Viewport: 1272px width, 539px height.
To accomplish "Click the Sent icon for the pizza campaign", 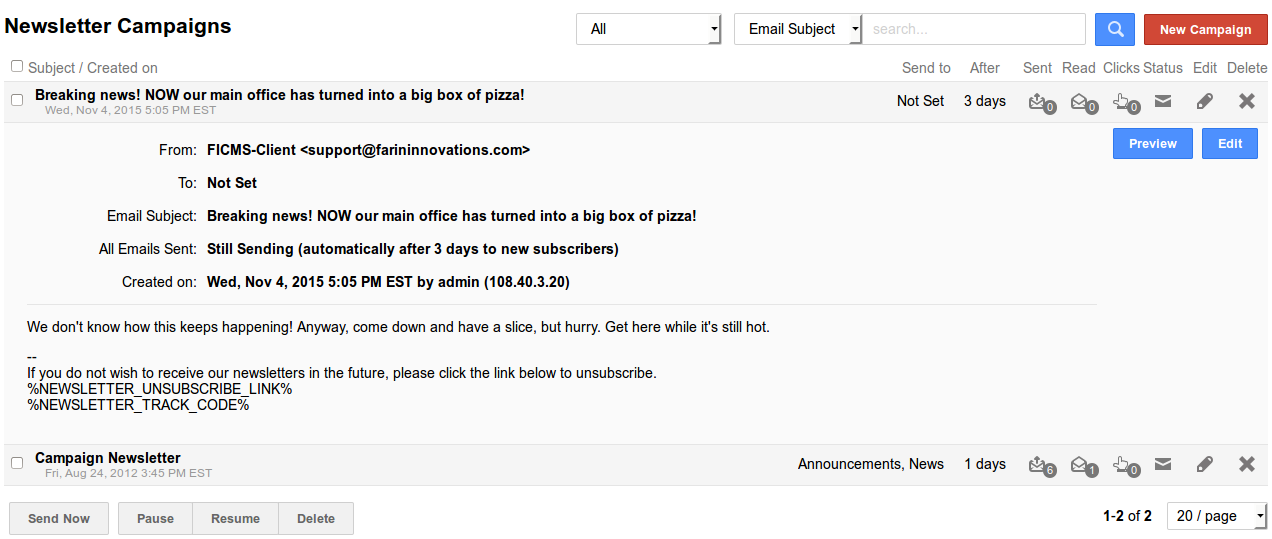I will (x=1039, y=101).
